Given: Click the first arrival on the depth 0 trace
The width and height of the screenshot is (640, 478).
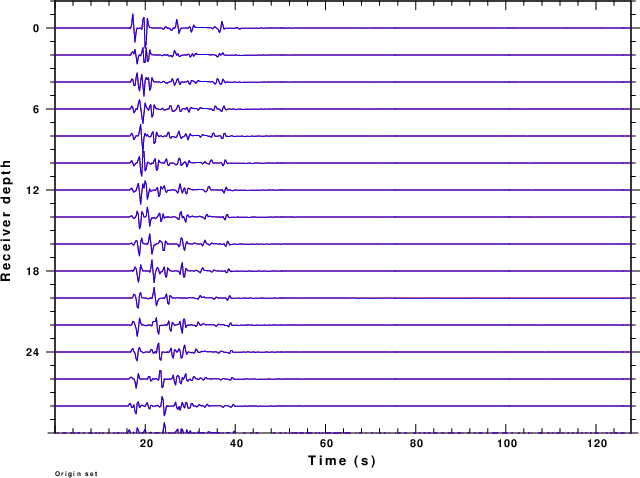Looking at the screenshot, I should [133, 28].
